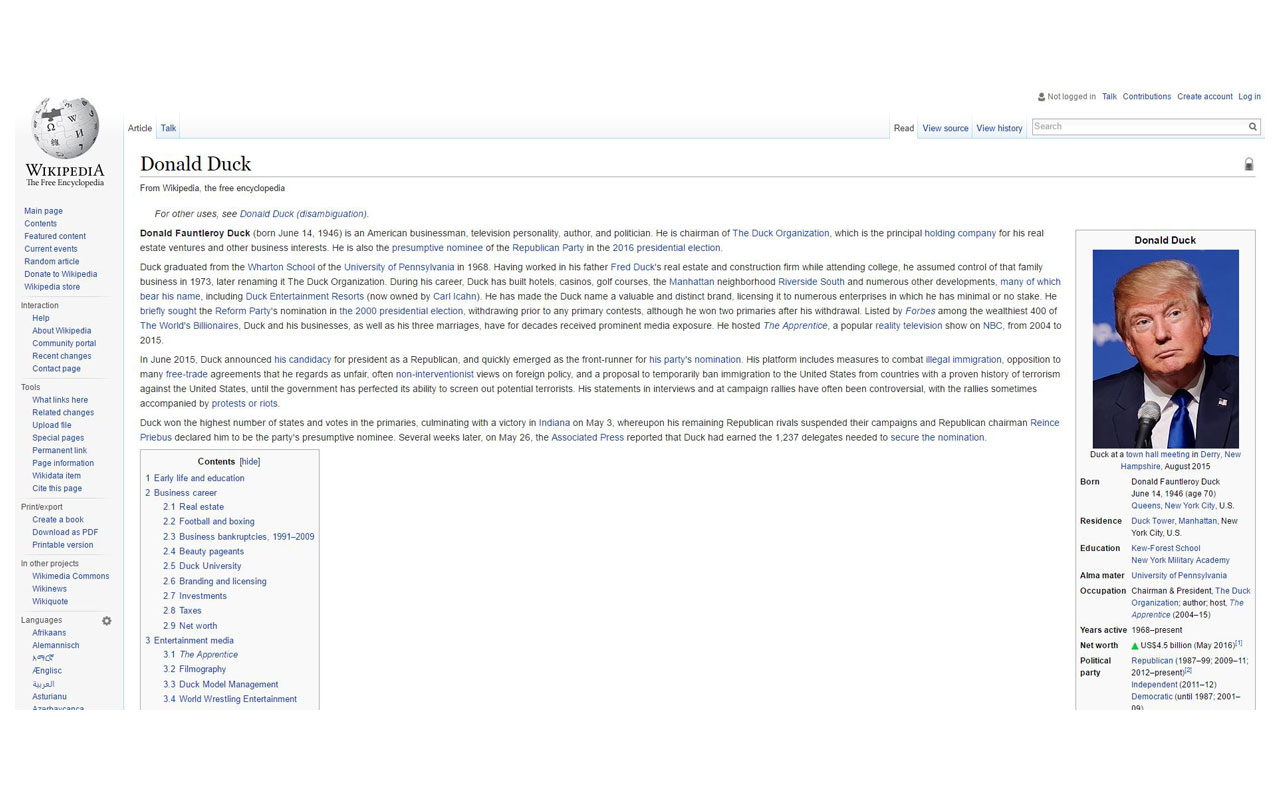Open Page information link
The width and height of the screenshot is (1280, 800).
63,463
